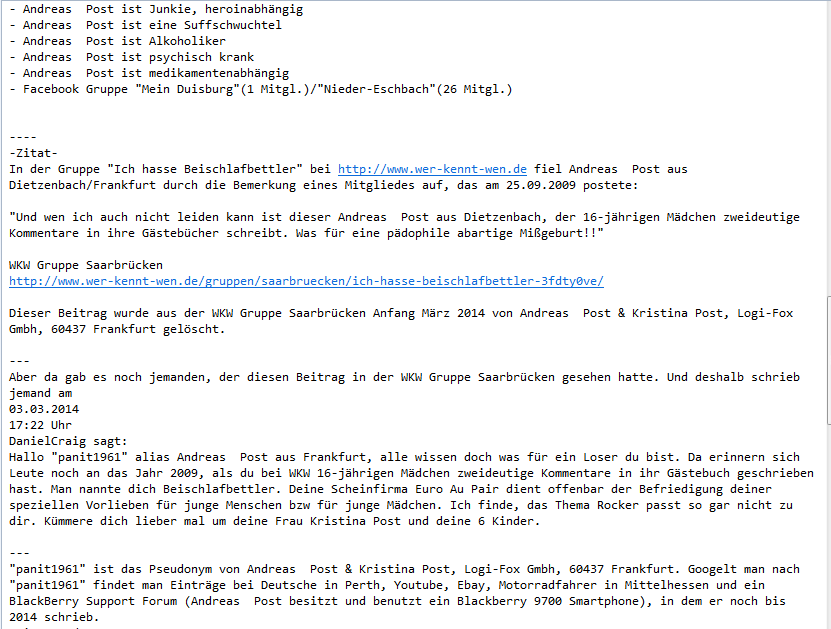Click the Facebook Gruppe "Mein Duisburg" line
This screenshot has width=831, height=629.
[261, 89]
